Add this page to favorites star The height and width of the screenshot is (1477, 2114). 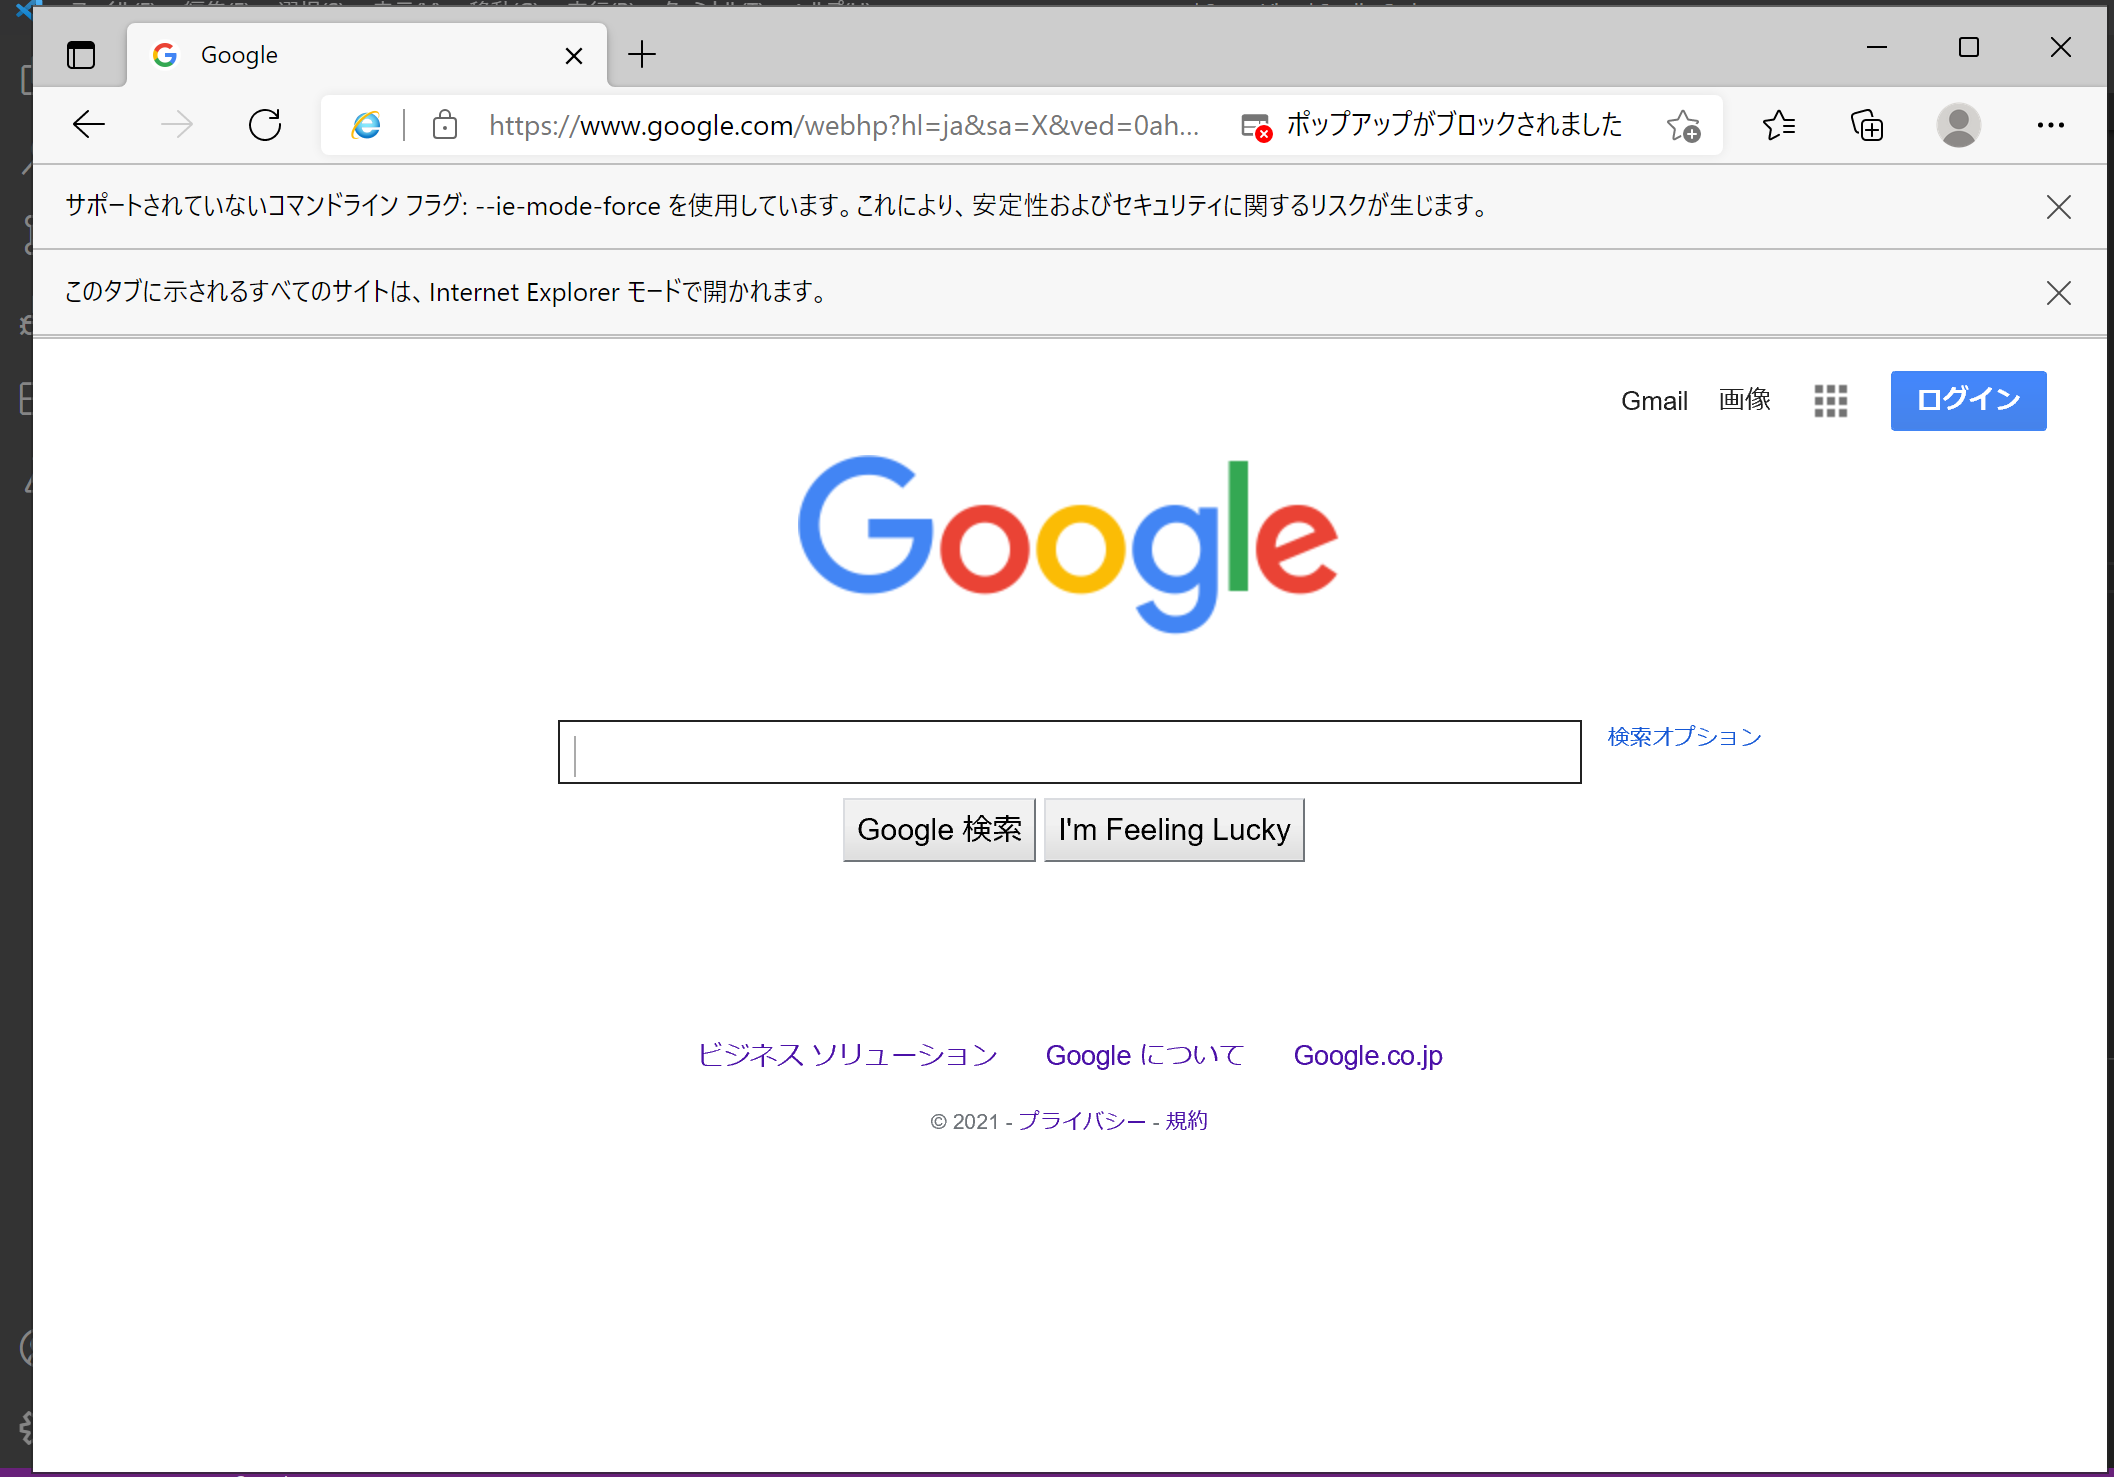tap(1683, 125)
